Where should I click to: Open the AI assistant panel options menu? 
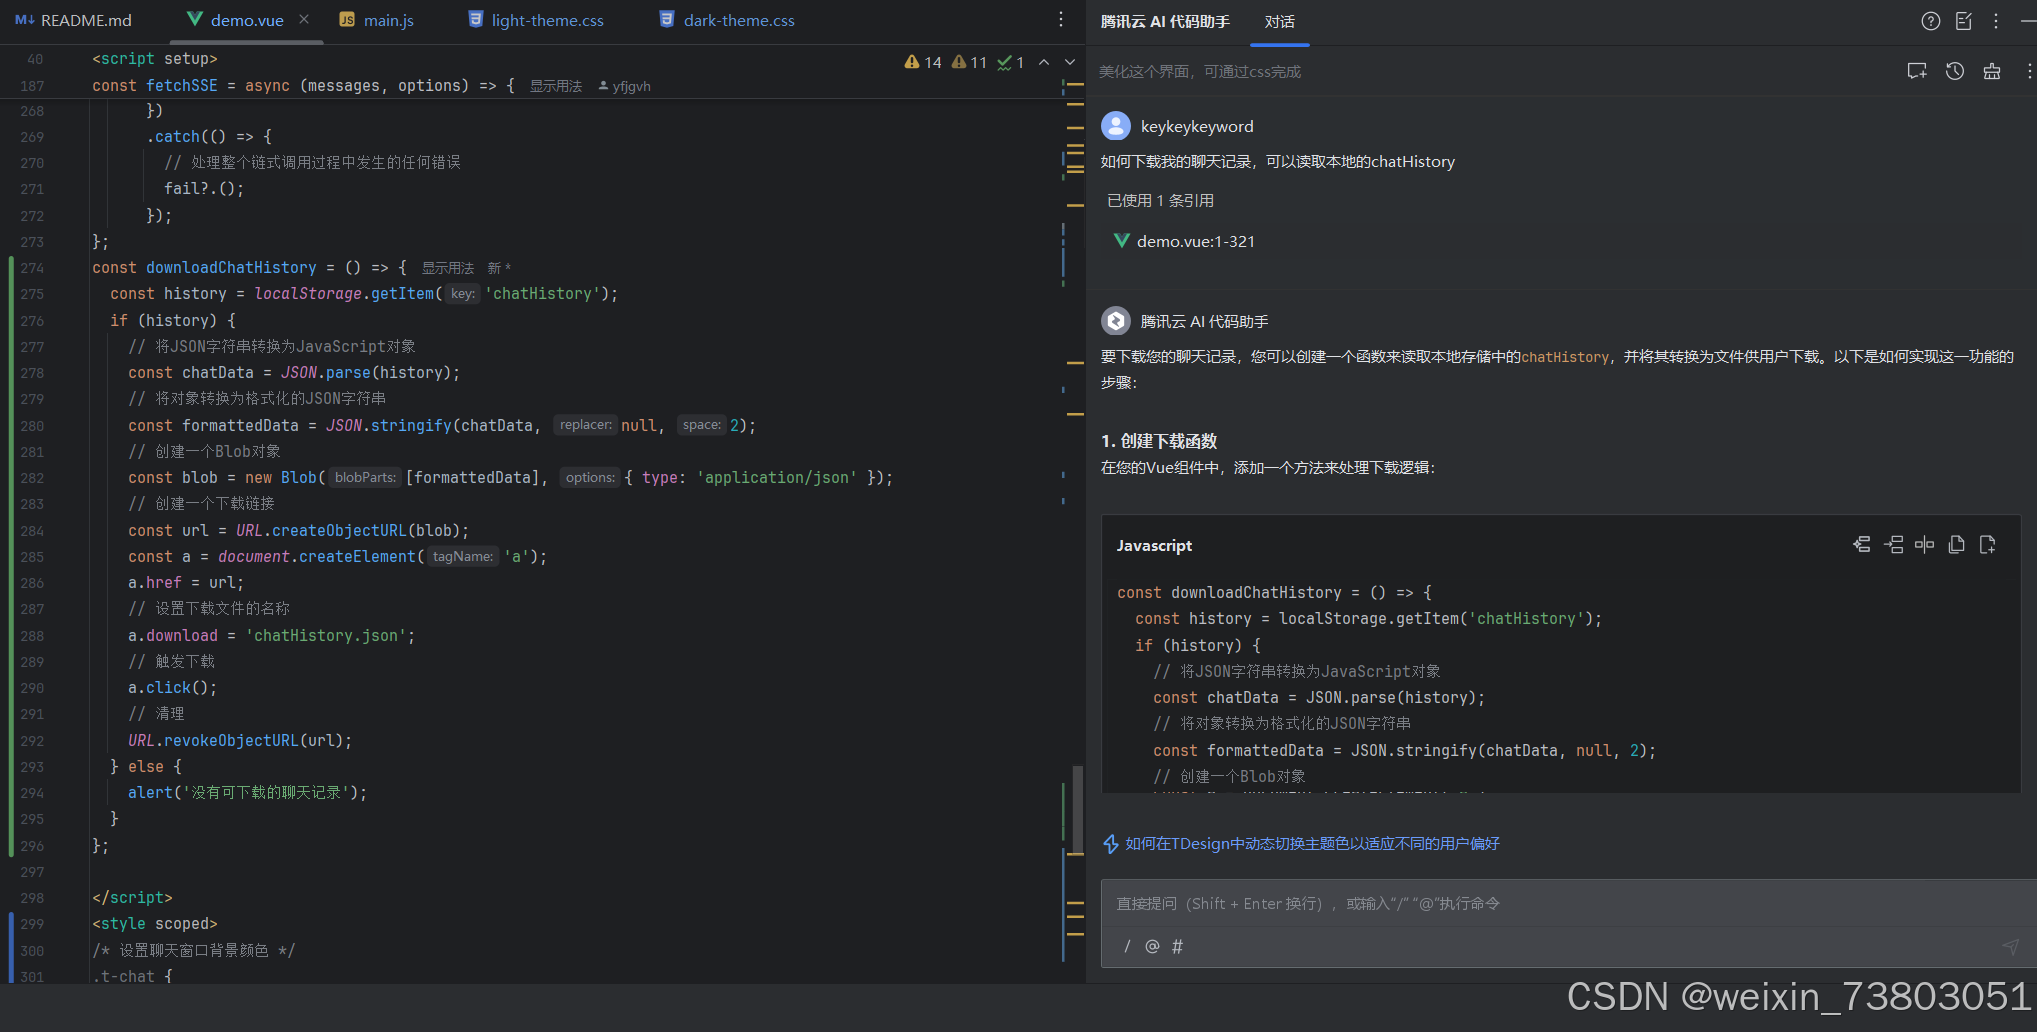tap(1996, 21)
